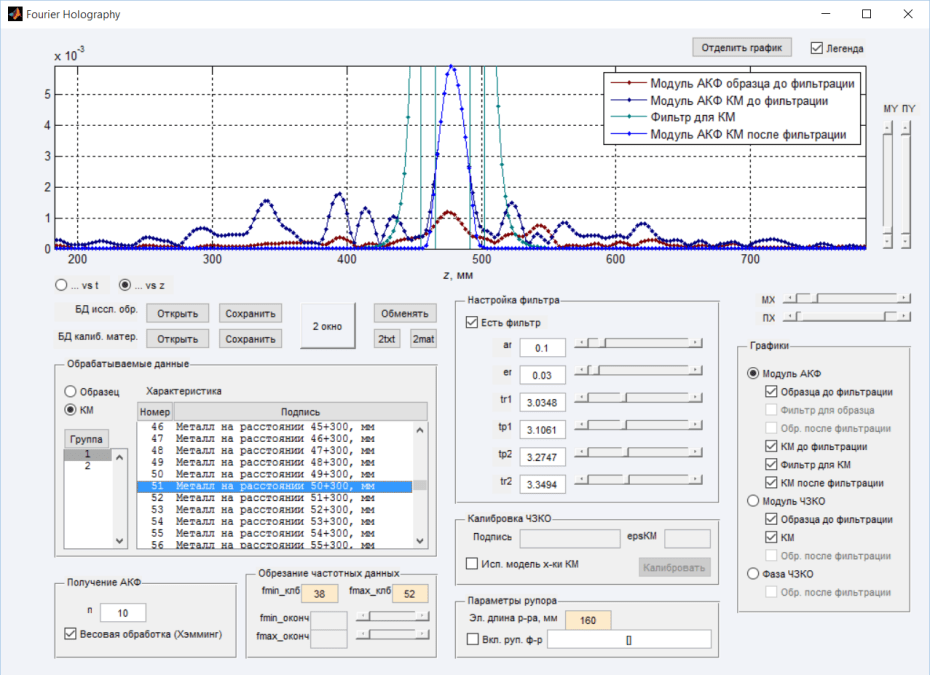930x675 pixels.
Task: Disable Весовая обработка (Хэмминг)
Action: pyautogui.click(x=72, y=632)
